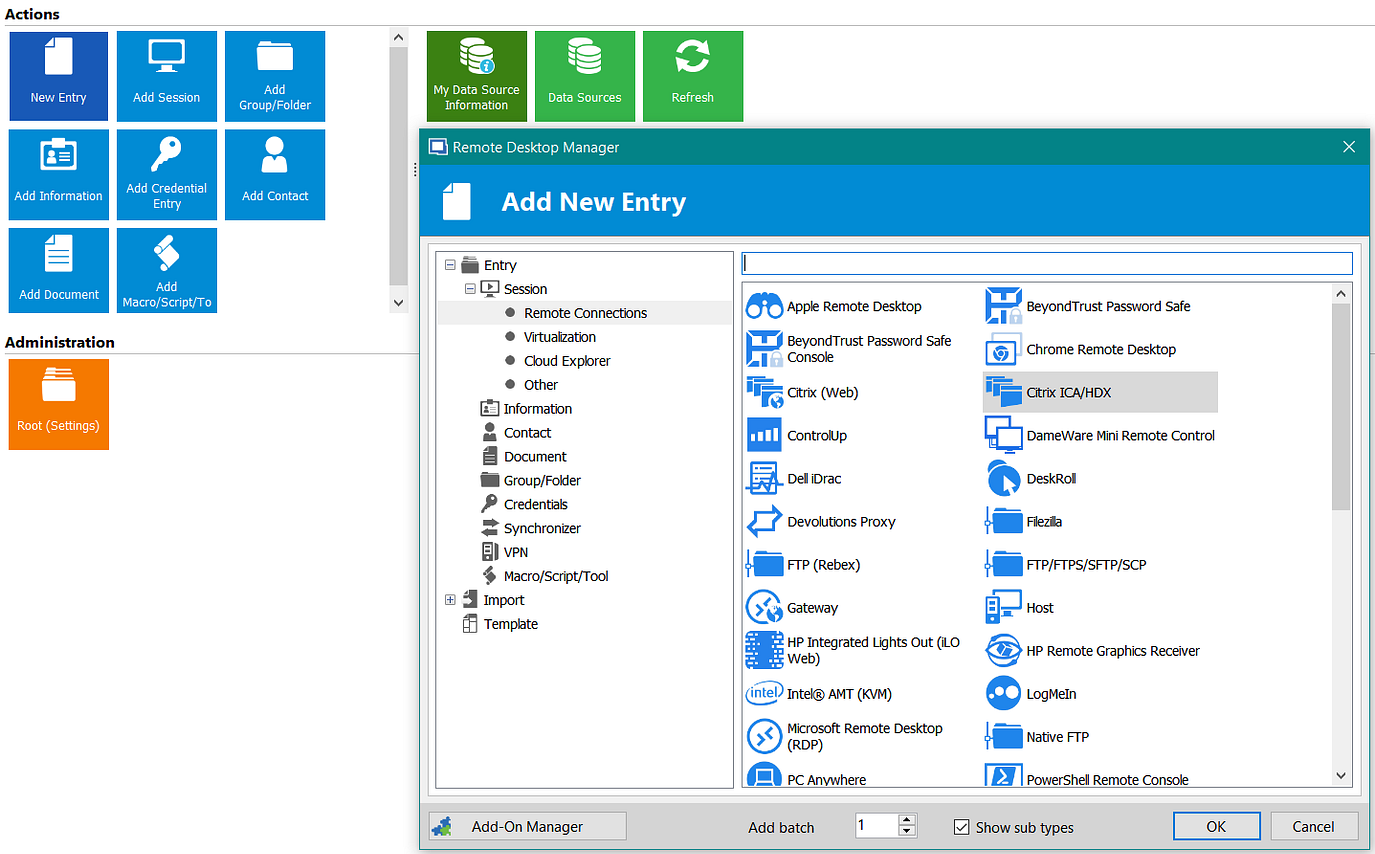Click the OK button
Screen dimensions: 1375x854
[x=1216, y=826]
